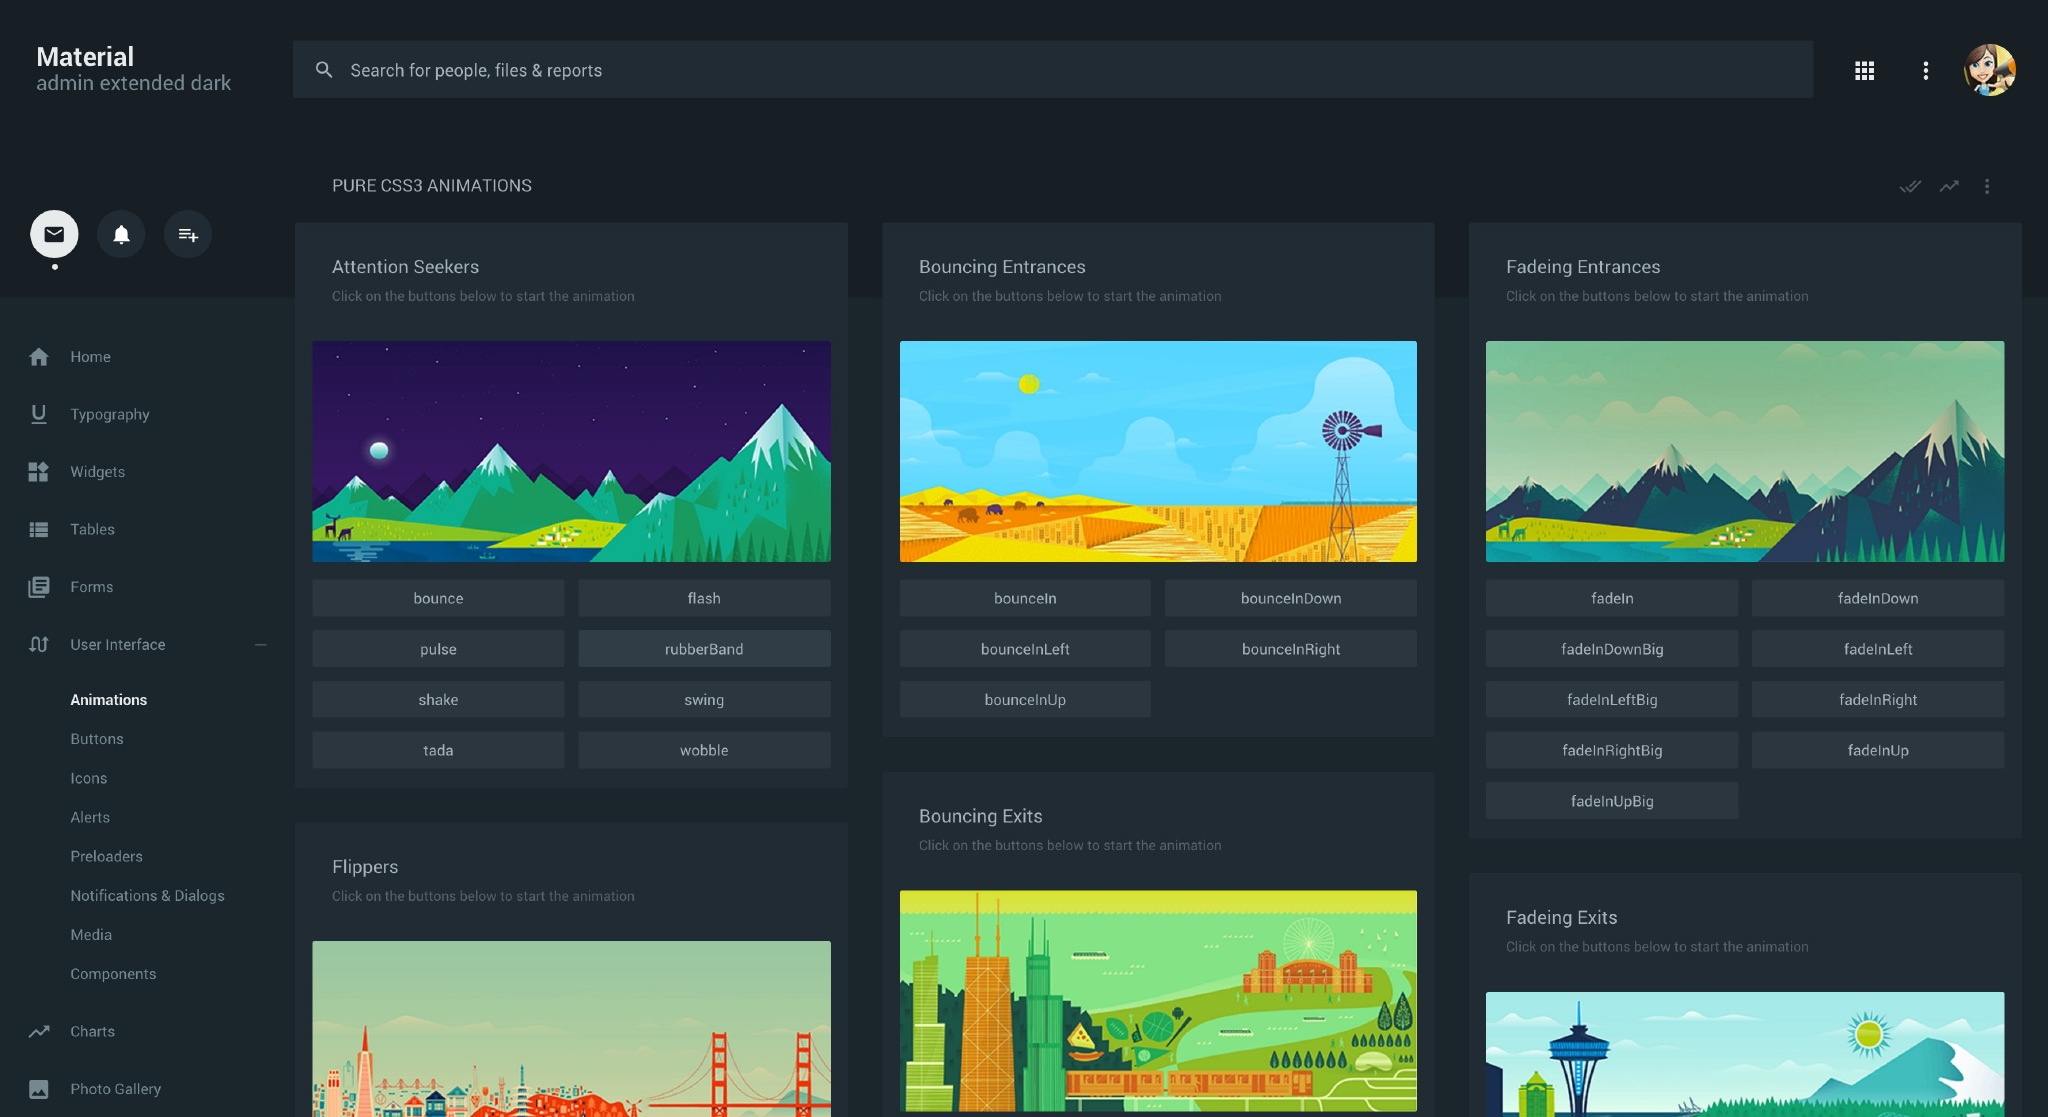This screenshot has width=2048, height=1117.
Task: Run the bounceIn animation
Action: coord(1025,598)
